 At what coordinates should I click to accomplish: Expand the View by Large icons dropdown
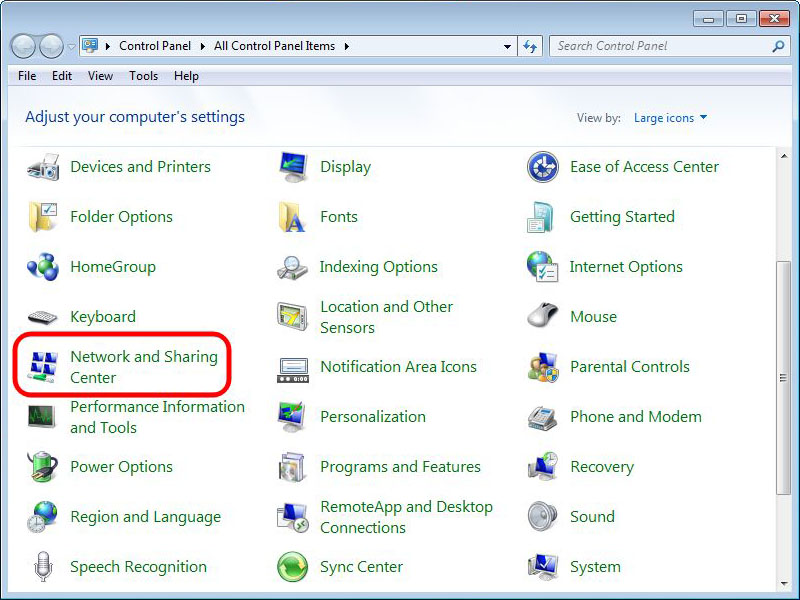click(670, 118)
